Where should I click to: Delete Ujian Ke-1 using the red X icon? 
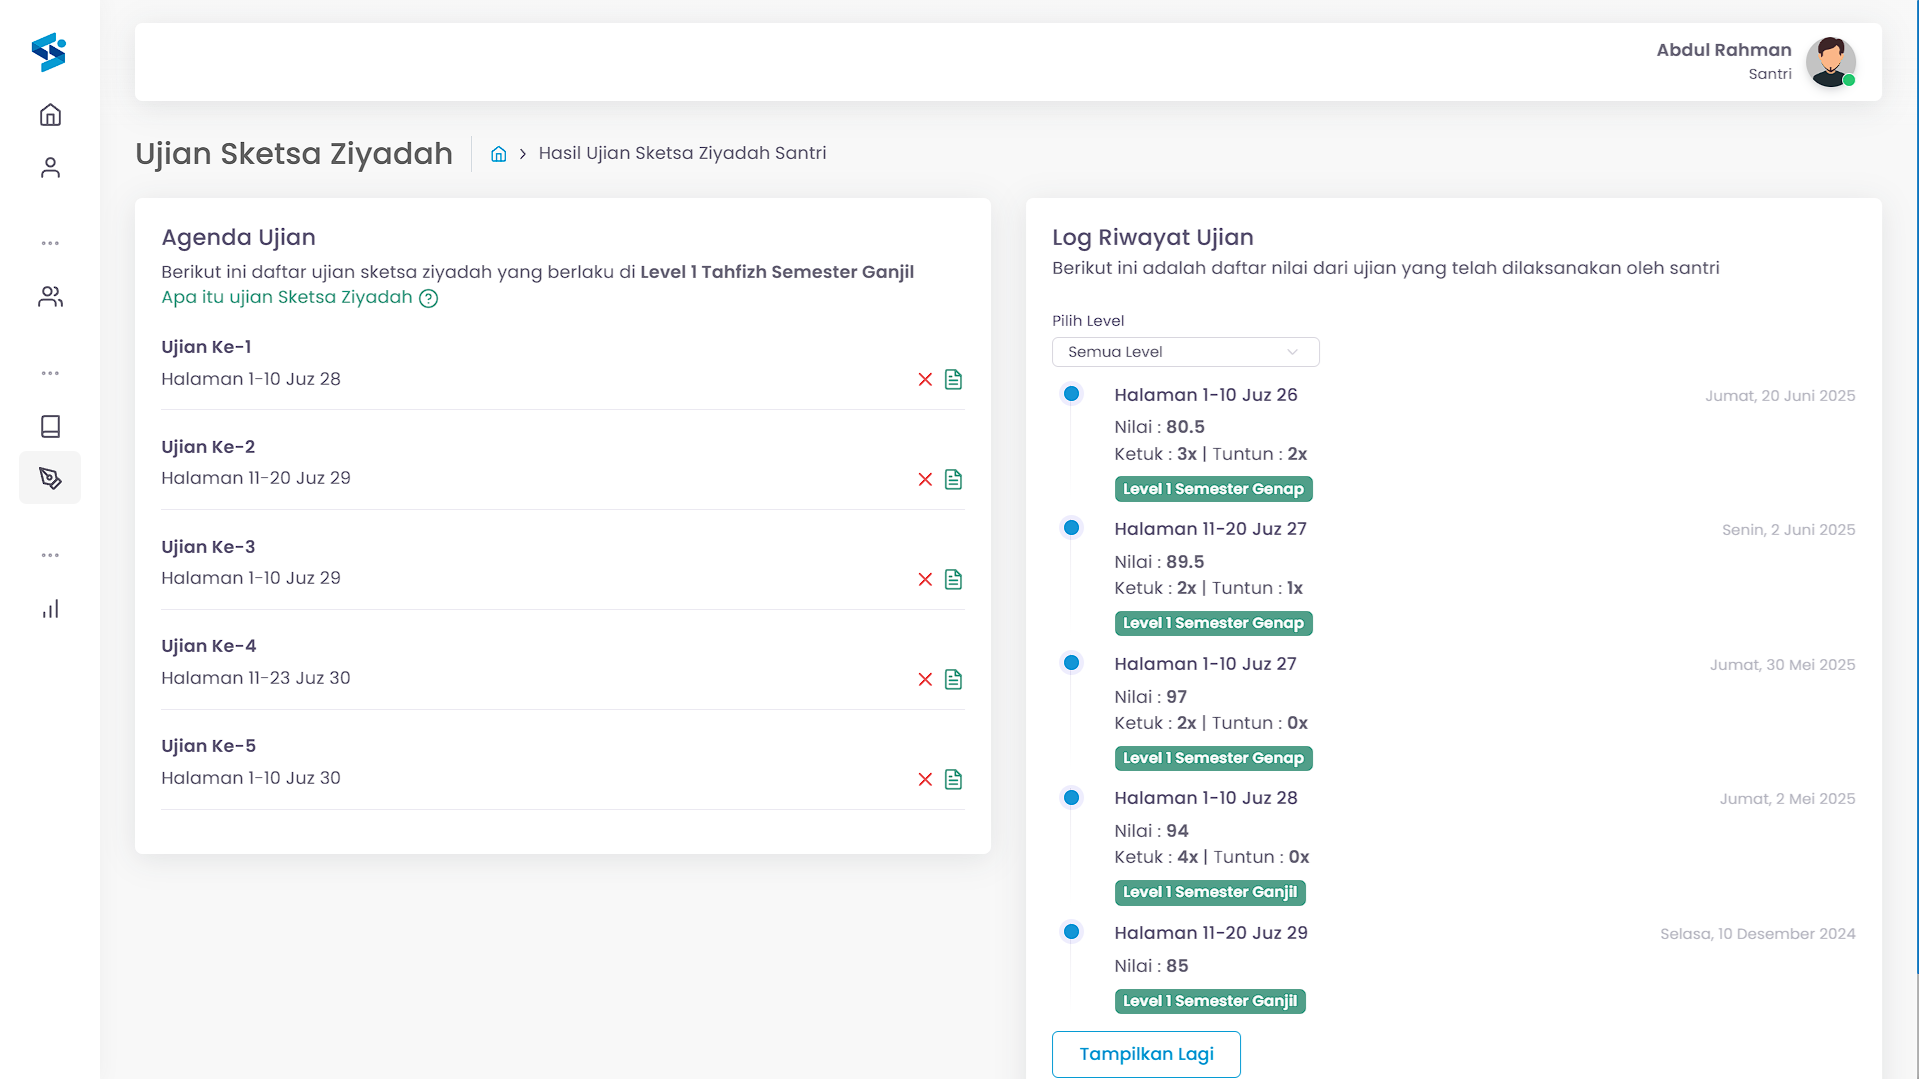[x=925, y=380]
